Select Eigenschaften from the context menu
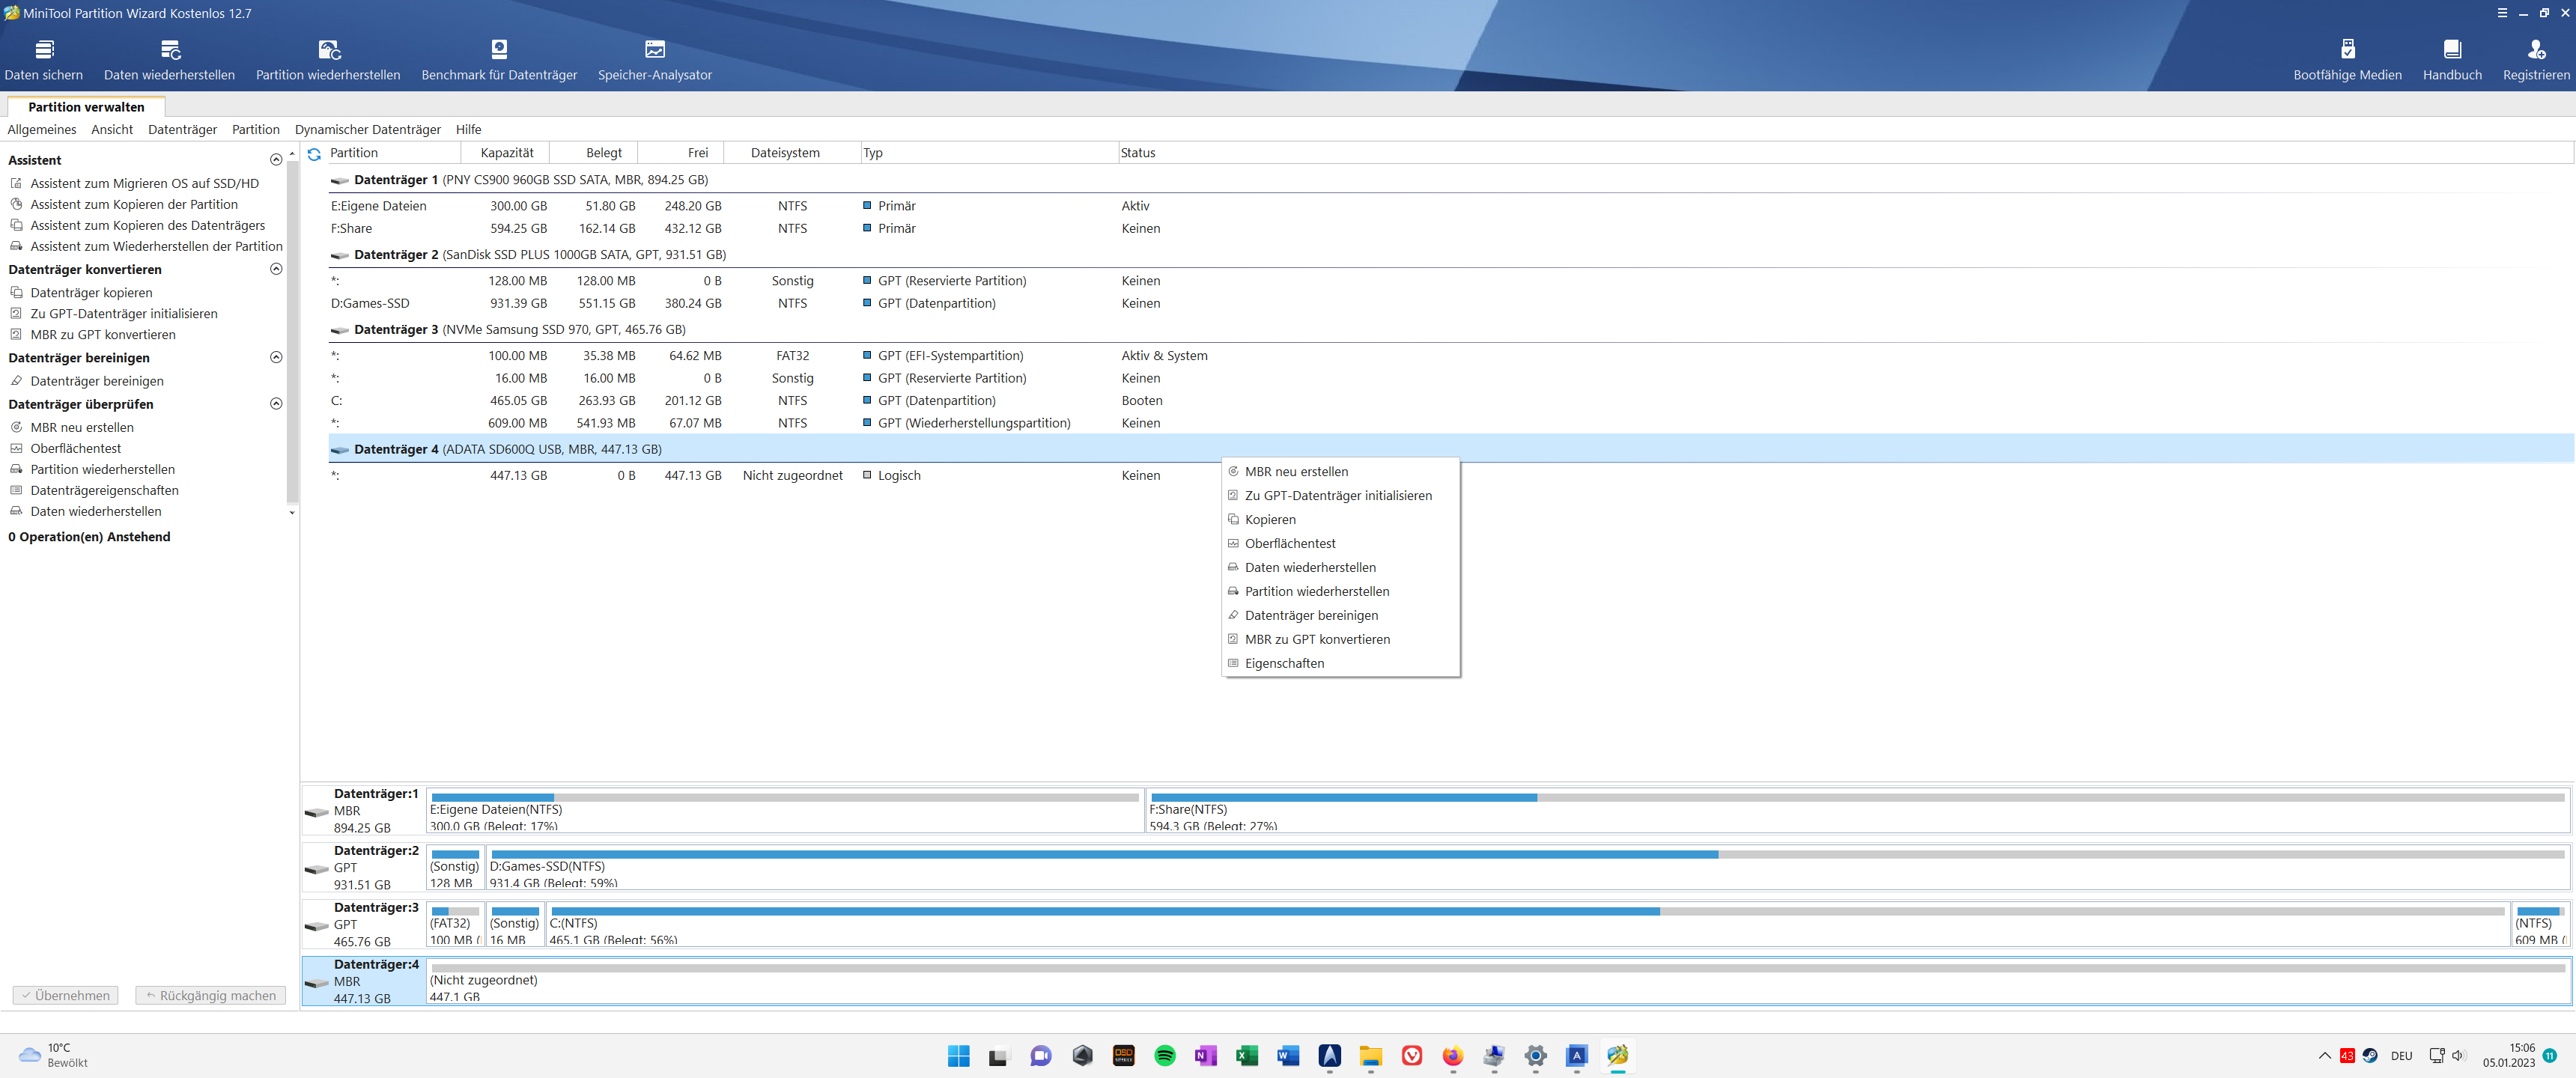Image resolution: width=2576 pixels, height=1078 pixels. click(1284, 663)
